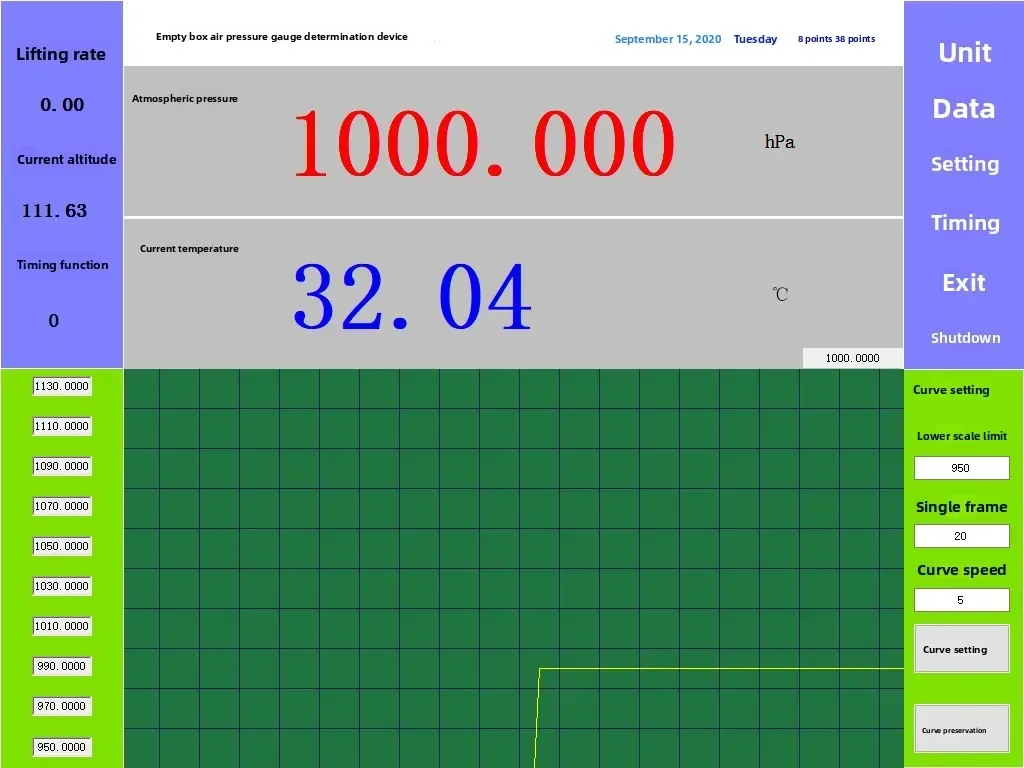Image resolution: width=1024 pixels, height=768 pixels.
Task: Click the ℃ unit label
Action: [x=780, y=294]
